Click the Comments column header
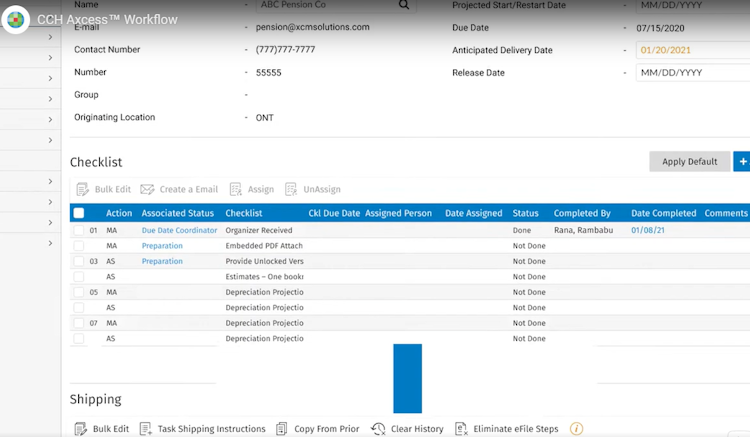This screenshot has width=750, height=437. (726, 213)
